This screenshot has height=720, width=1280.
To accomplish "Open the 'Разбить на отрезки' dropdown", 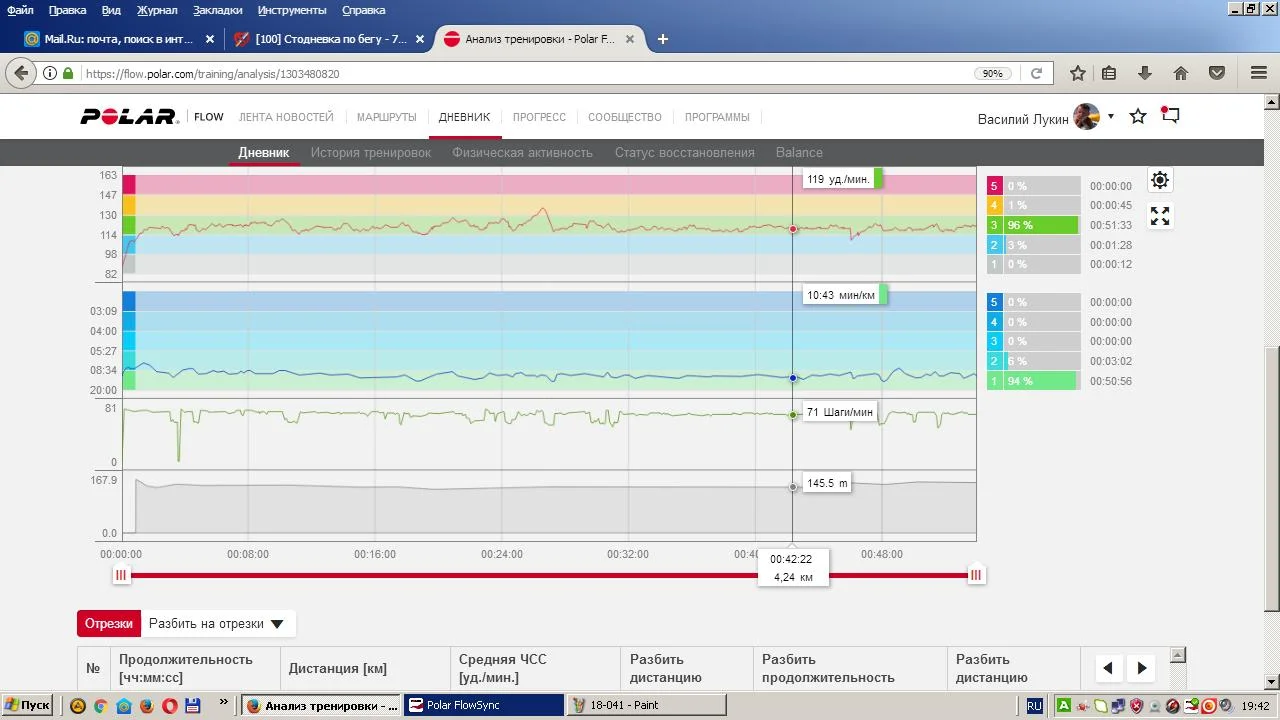I will click(217, 624).
